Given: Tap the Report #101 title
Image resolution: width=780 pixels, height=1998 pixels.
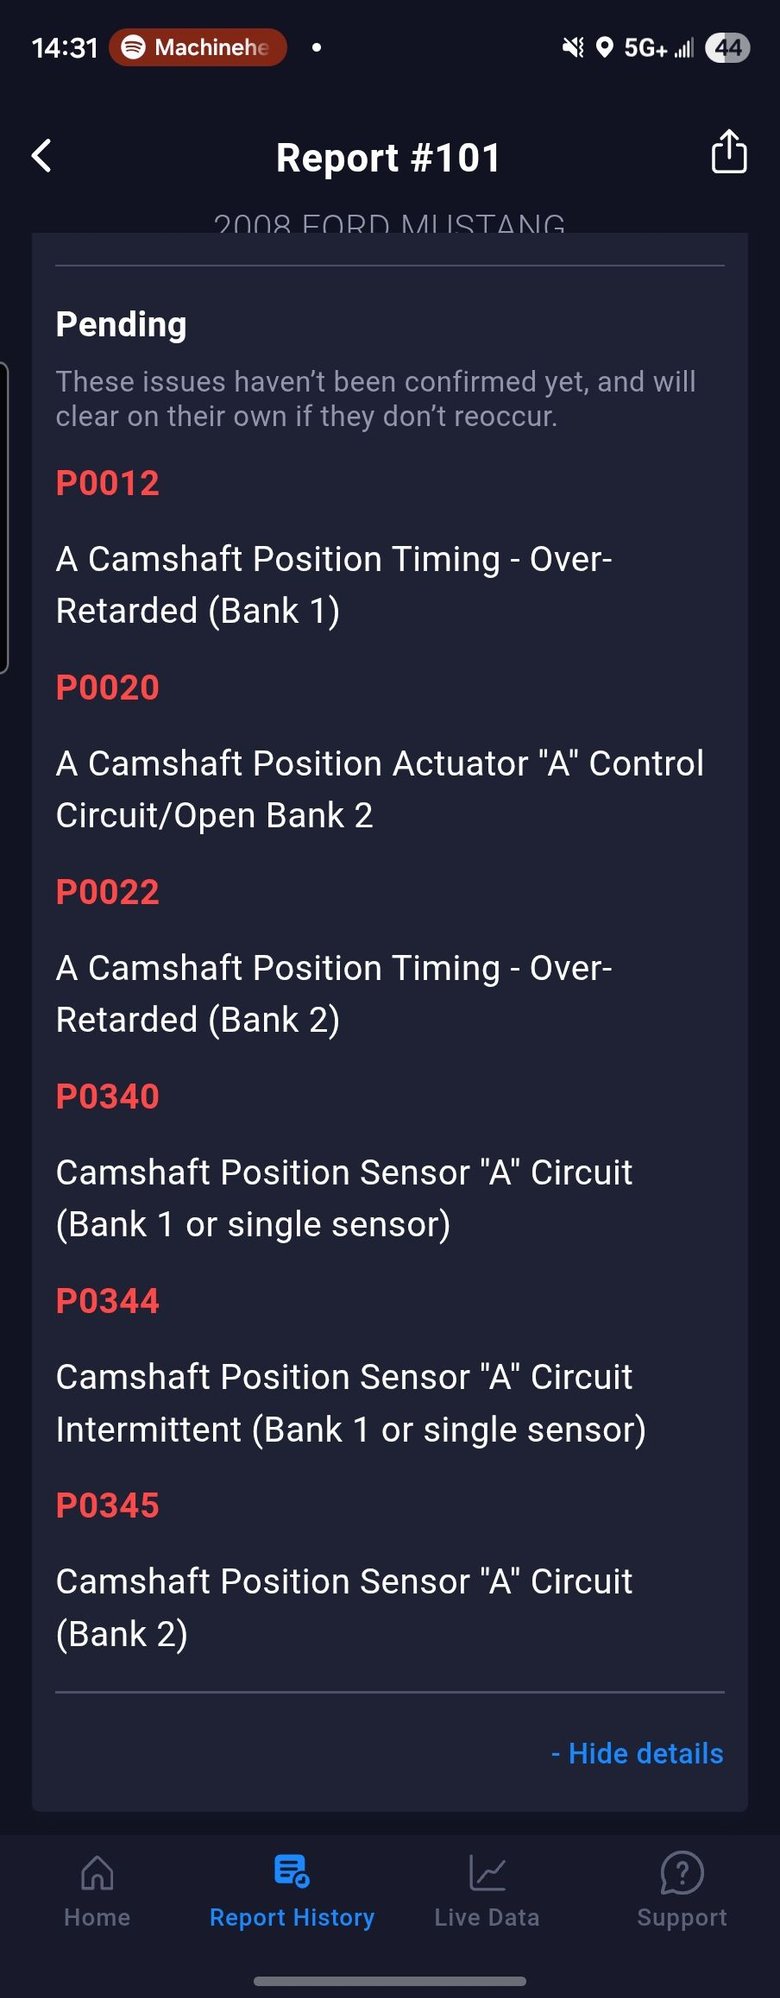Looking at the screenshot, I should (388, 158).
